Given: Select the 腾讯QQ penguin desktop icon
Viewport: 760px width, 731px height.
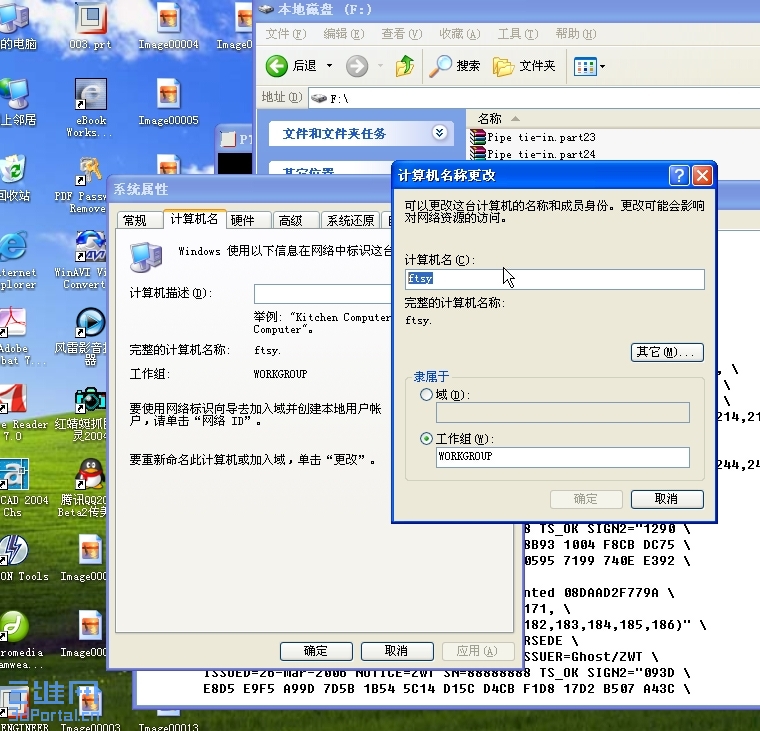Looking at the screenshot, I should [87, 488].
